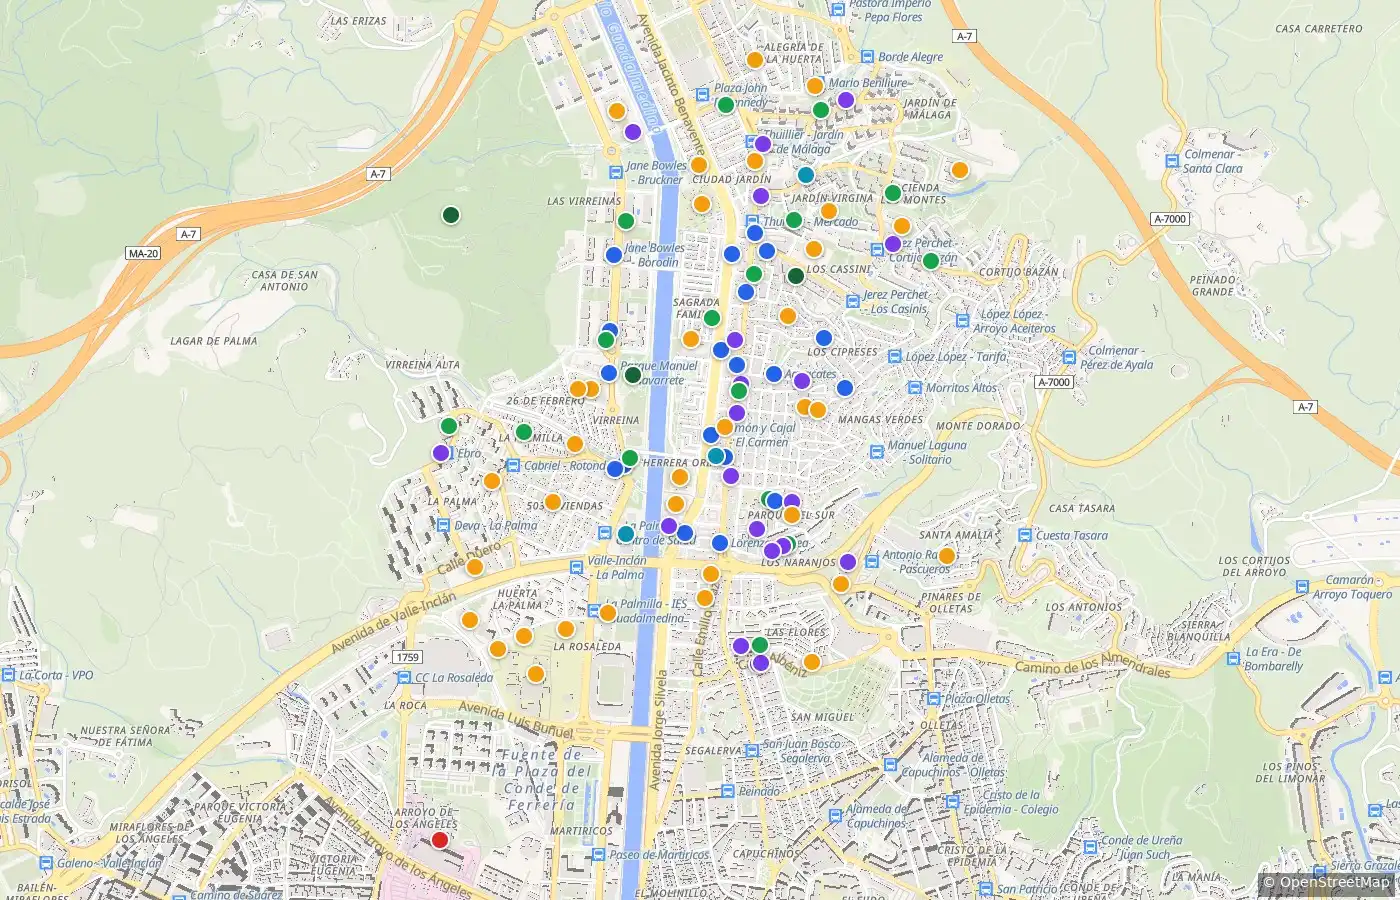Click the CASA CARRETERO place label
The width and height of the screenshot is (1400, 900).
1318,29
